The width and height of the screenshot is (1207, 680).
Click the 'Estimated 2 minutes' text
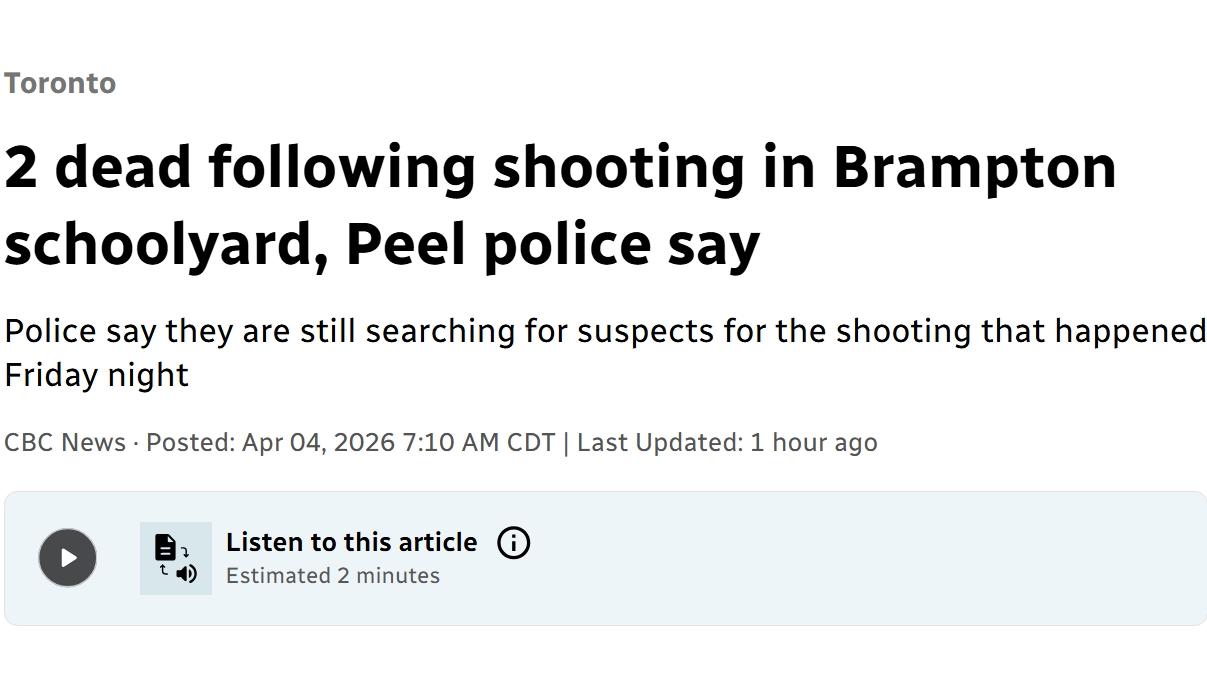[x=333, y=576]
